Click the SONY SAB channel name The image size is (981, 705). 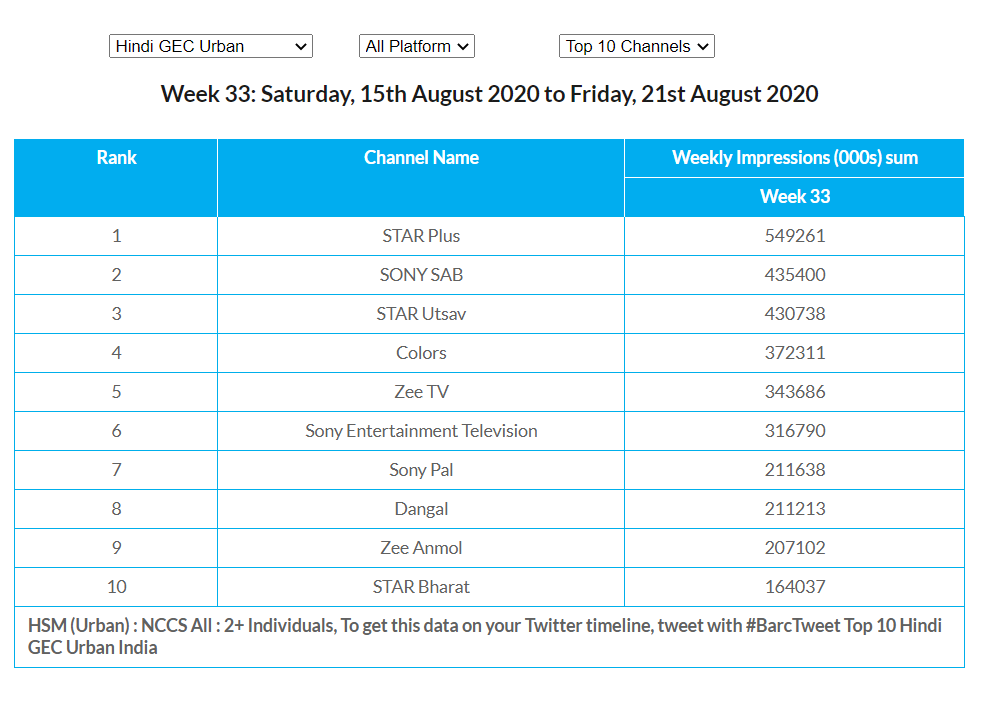(x=421, y=275)
